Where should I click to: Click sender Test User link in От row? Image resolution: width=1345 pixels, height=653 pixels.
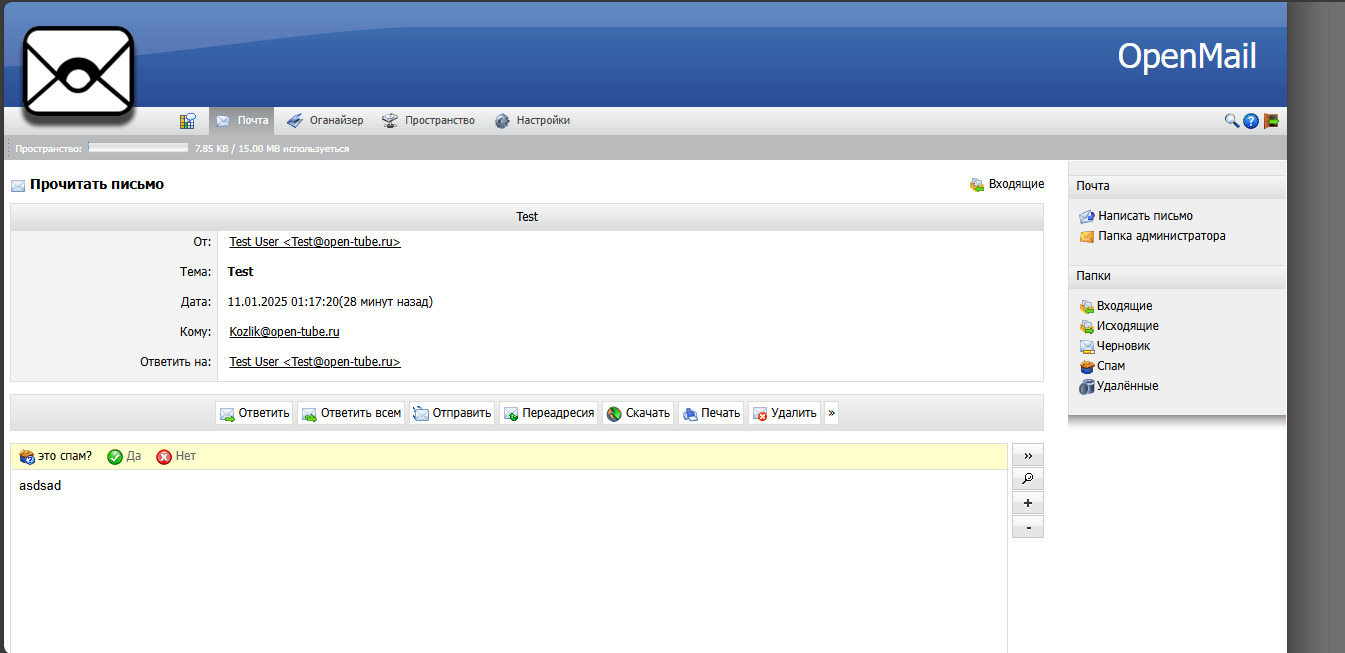[x=315, y=242]
